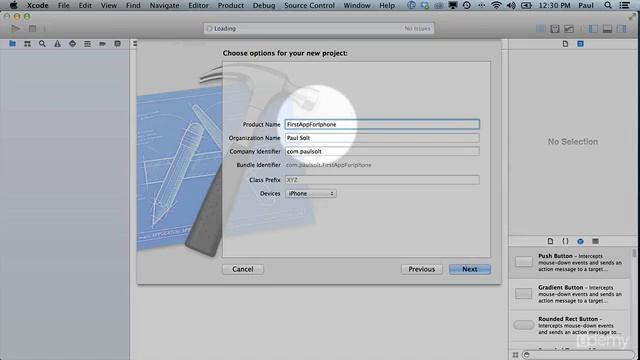
Task: Open the Find navigator magnifier icon
Action: point(42,44)
